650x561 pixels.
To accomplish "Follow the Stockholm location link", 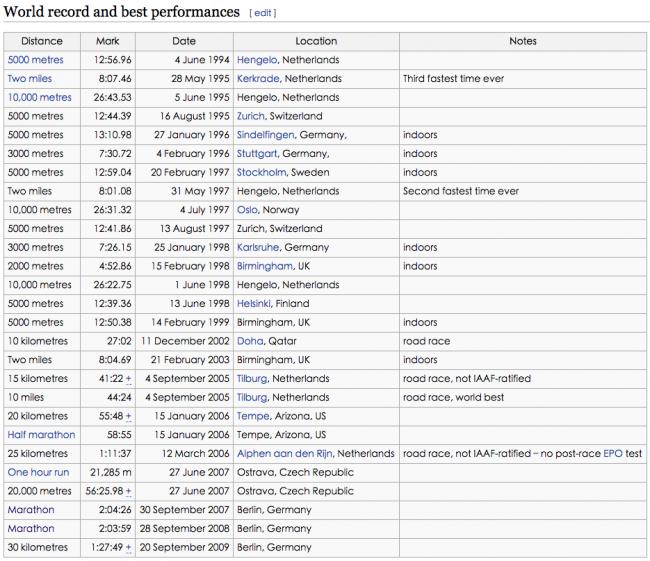I will pos(262,172).
